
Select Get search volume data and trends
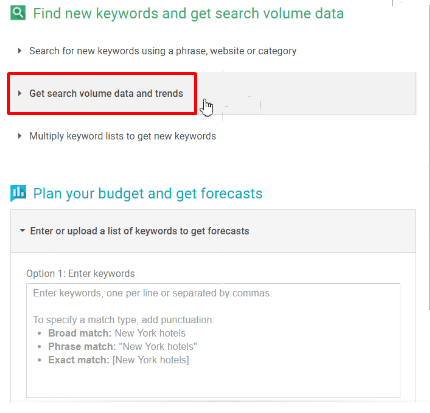tap(106, 93)
